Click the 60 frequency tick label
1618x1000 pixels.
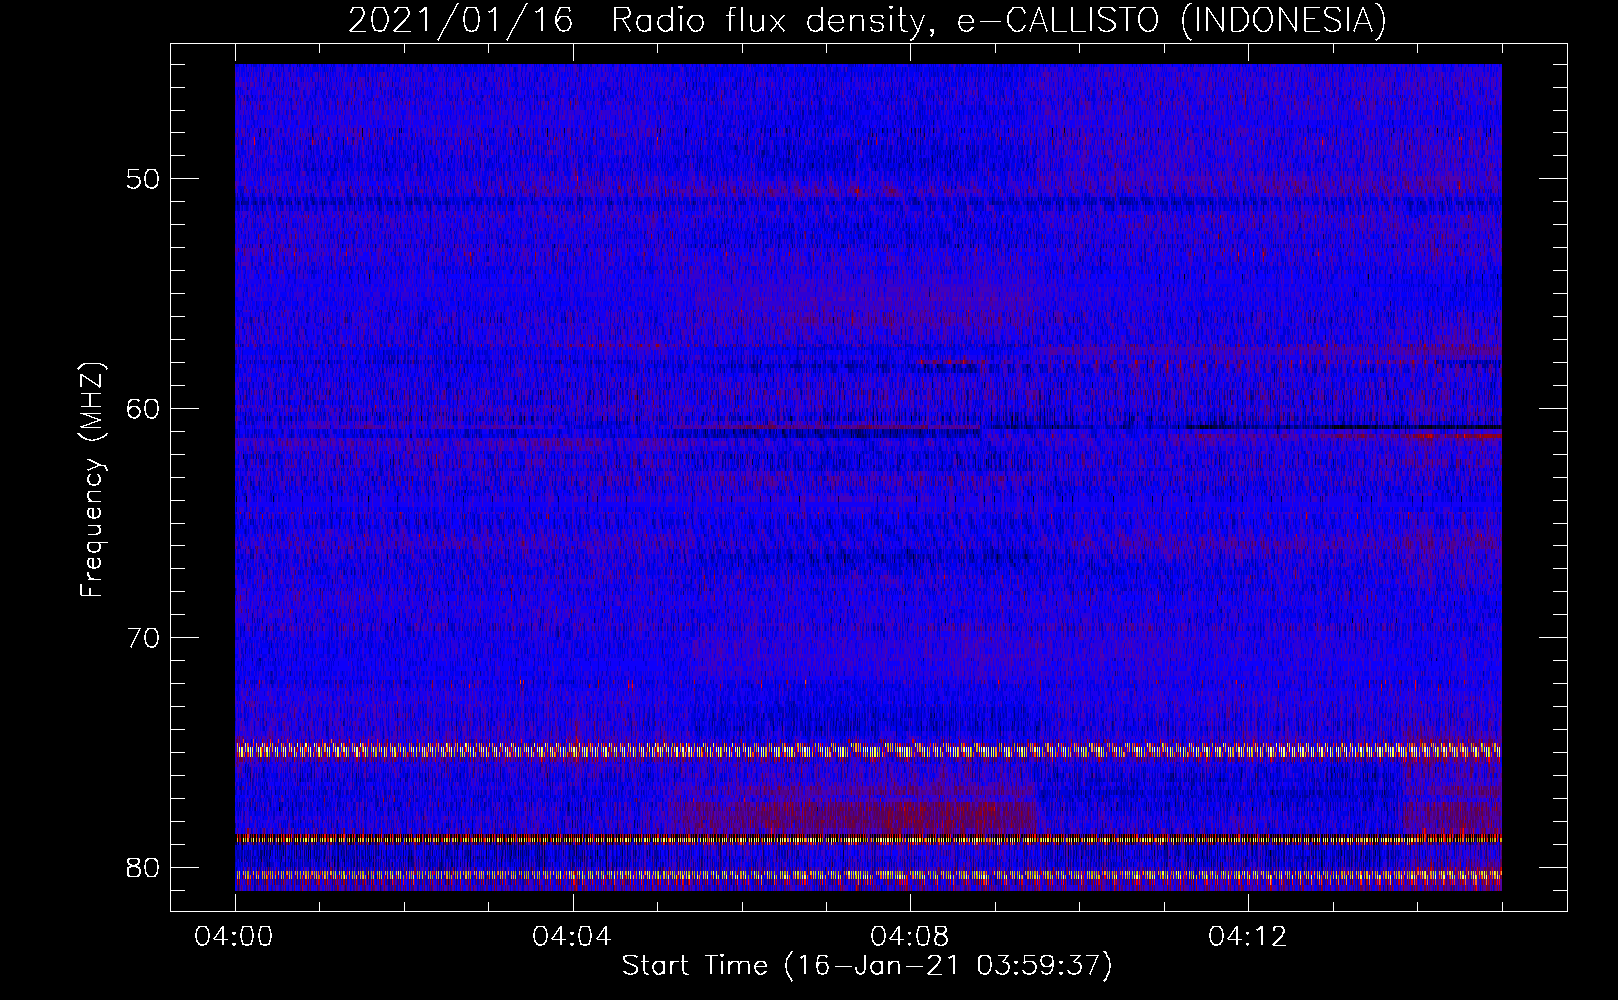click(x=143, y=409)
